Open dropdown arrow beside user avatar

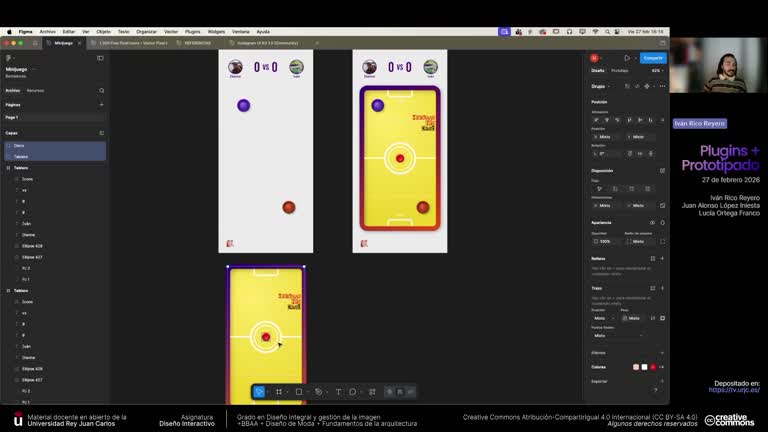point(601,58)
